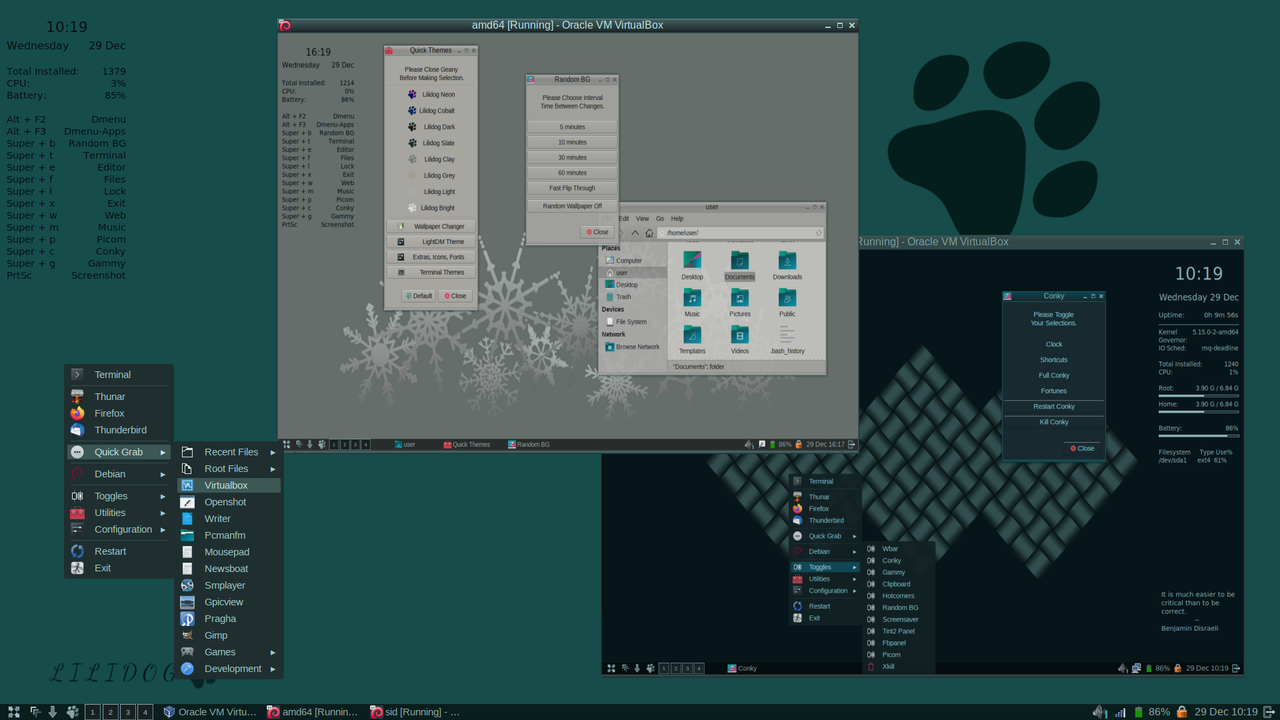Select Xkill in the sid Toggles submenu

tap(899, 666)
